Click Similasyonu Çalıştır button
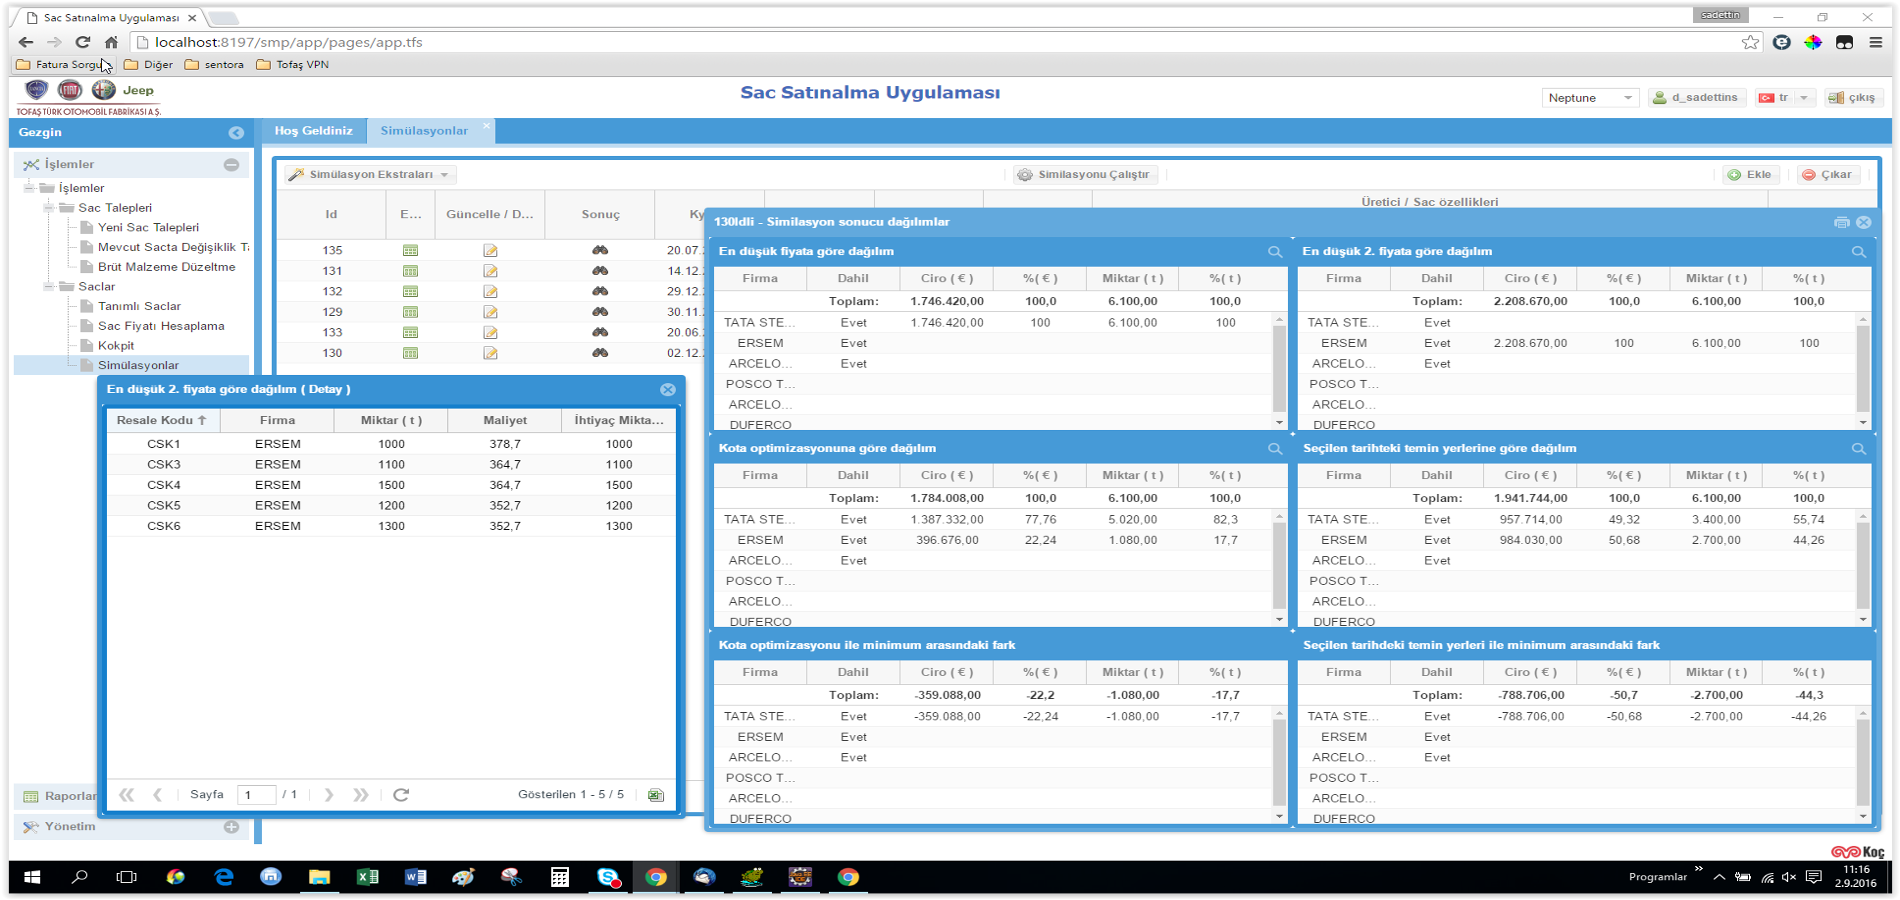Image resolution: width=1900 pixels, height=900 pixels. [x=1085, y=175]
